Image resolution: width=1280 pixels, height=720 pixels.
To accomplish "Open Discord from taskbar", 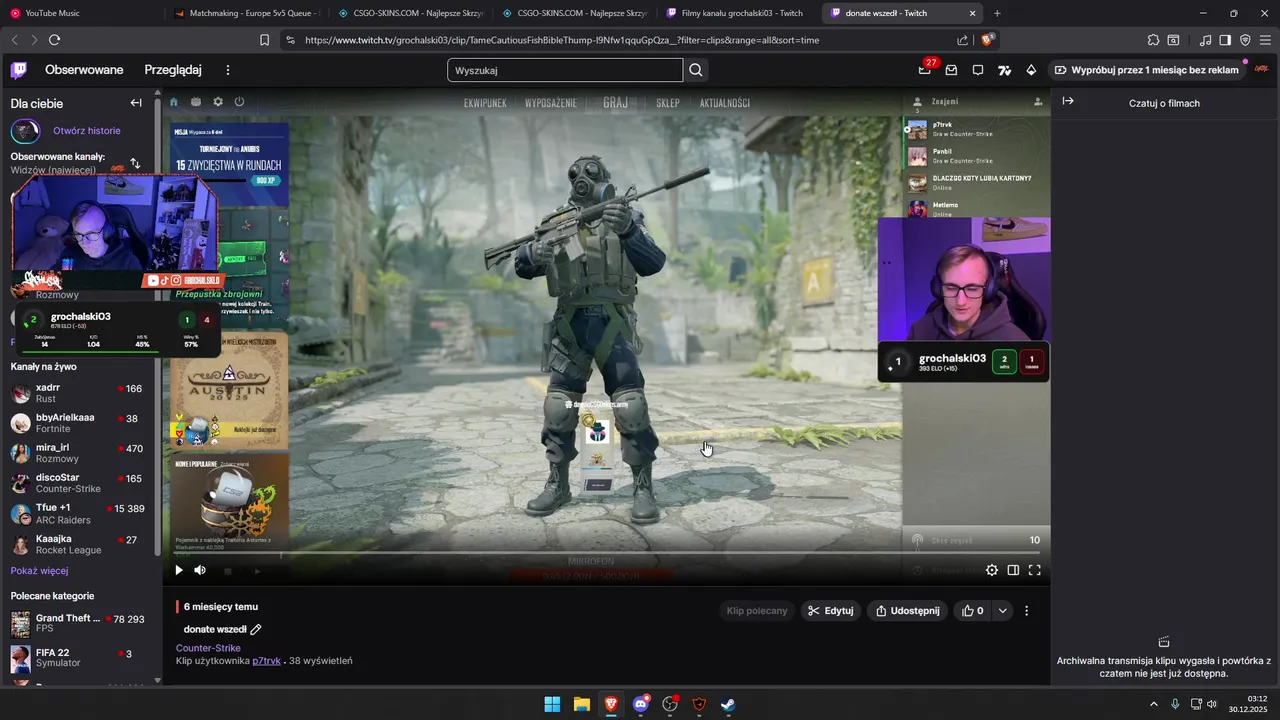I will tap(640, 704).
